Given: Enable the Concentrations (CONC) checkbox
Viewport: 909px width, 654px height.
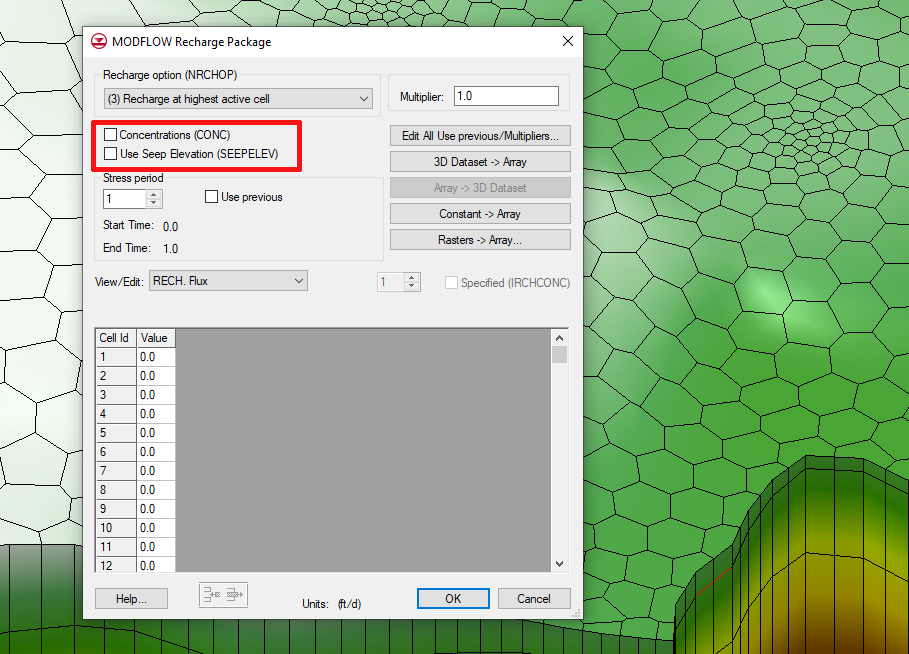Looking at the screenshot, I should point(111,135).
